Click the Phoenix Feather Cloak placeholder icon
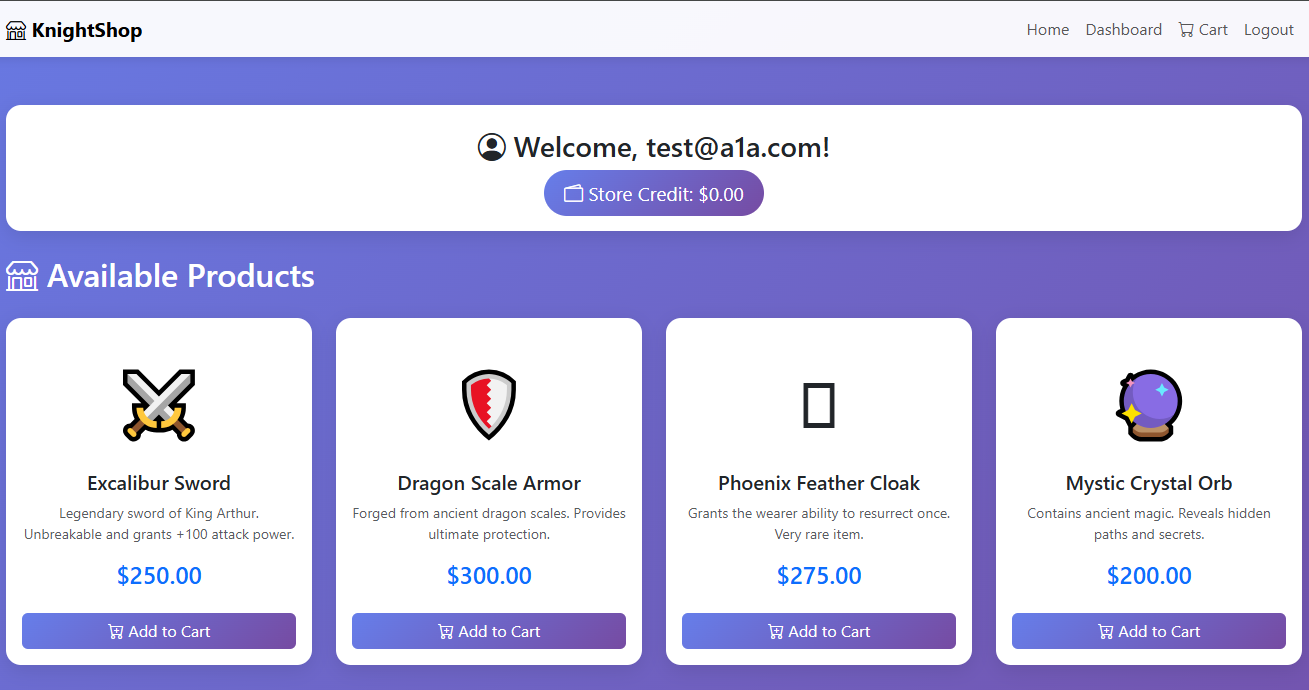Screen dimensions: 1309x690 click(x=819, y=405)
